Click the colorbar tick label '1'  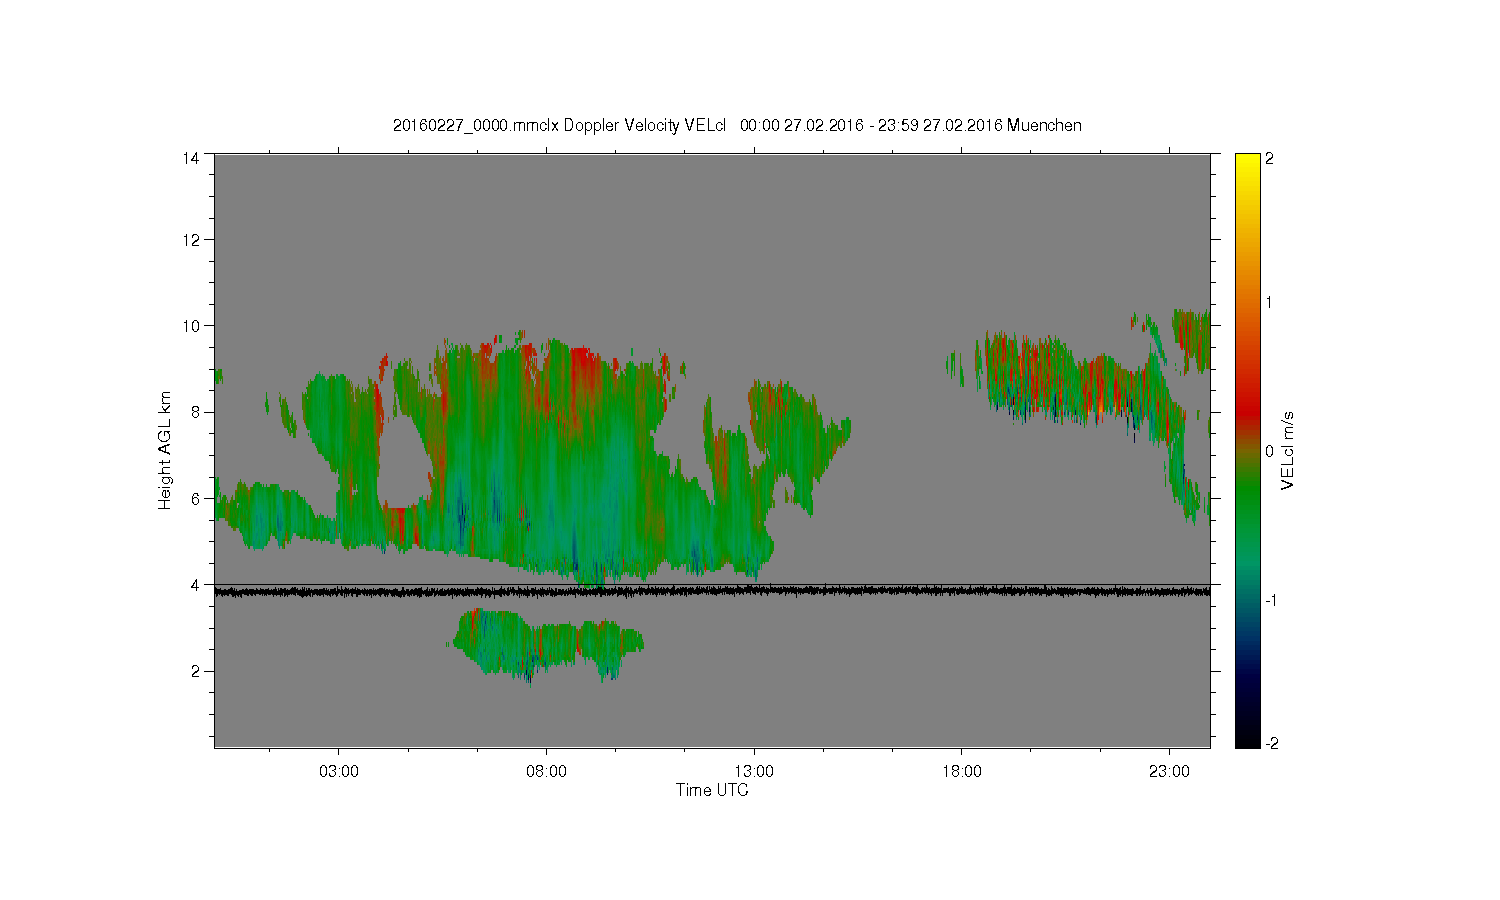pos(1270,302)
